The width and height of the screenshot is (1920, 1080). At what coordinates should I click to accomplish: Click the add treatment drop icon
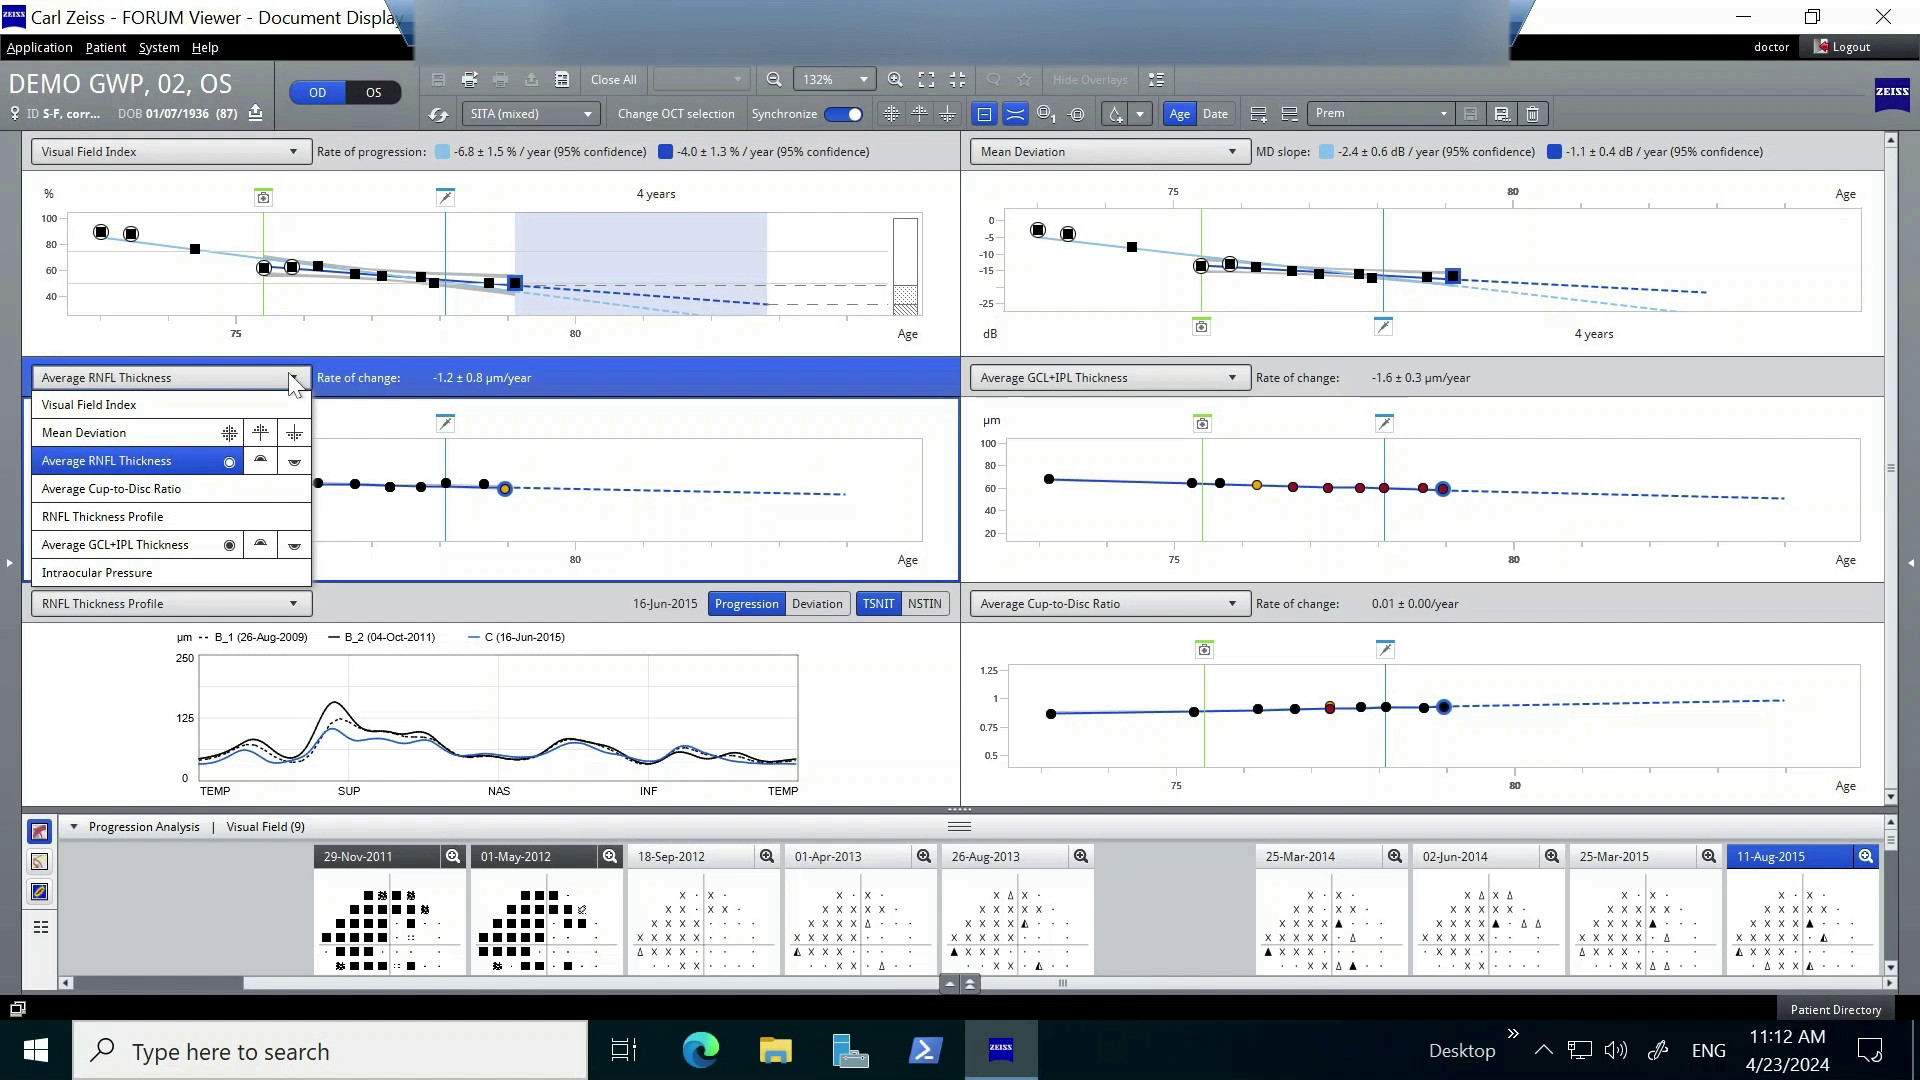click(1115, 114)
